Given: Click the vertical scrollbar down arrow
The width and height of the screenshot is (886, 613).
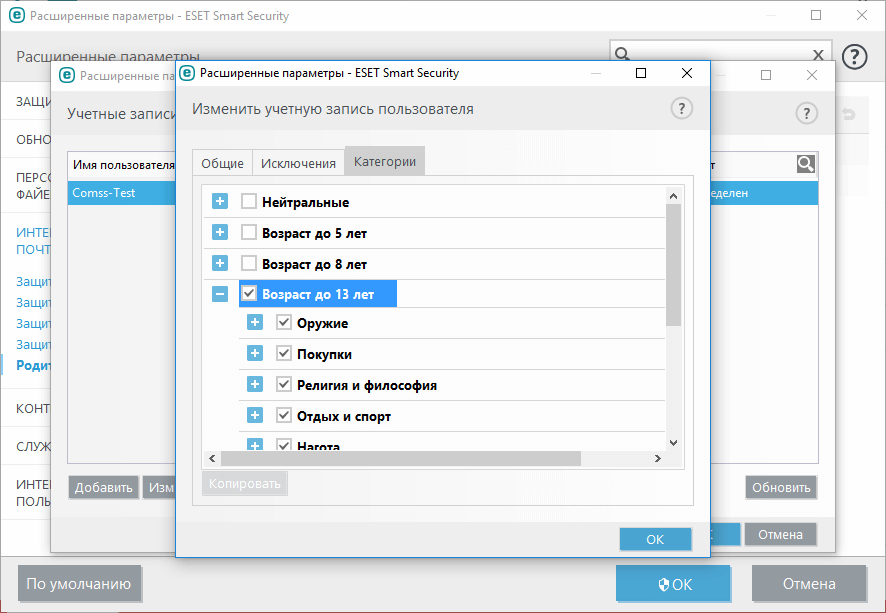Looking at the screenshot, I should 673,441.
